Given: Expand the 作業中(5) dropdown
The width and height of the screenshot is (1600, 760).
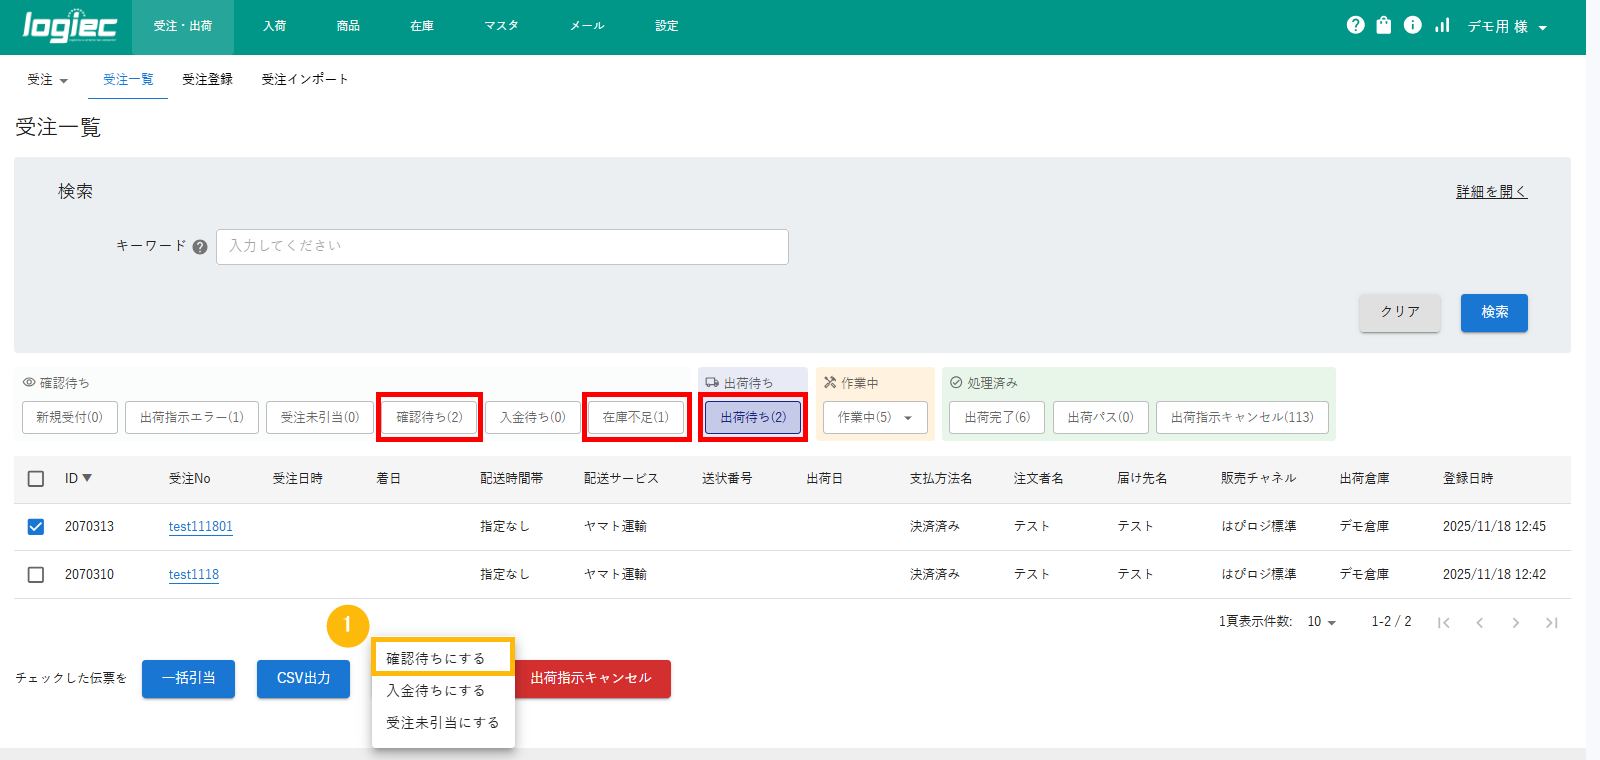Looking at the screenshot, I should coord(875,418).
